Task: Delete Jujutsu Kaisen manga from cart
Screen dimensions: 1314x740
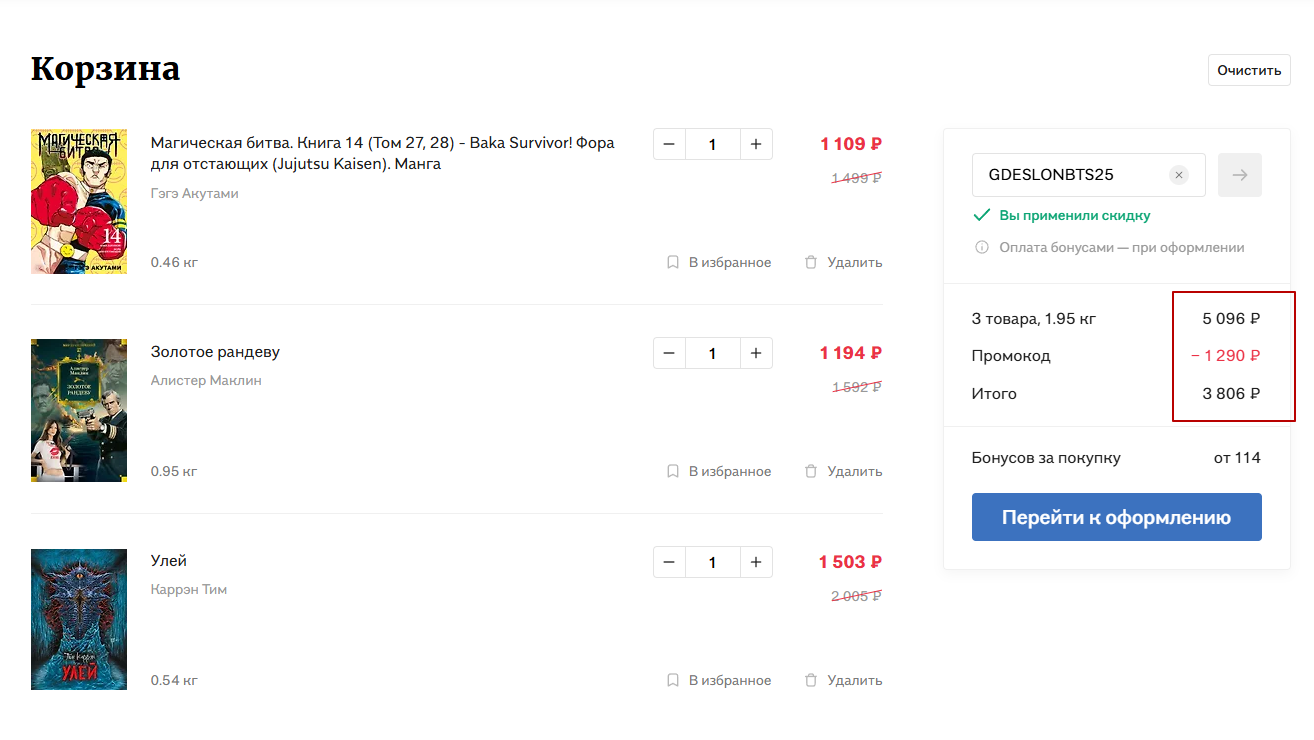Action: (x=843, y=262)
